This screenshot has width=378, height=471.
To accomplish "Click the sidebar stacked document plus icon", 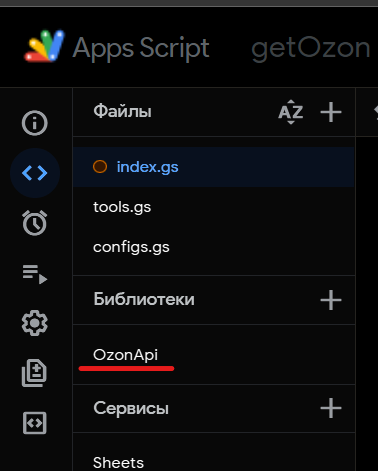I will pos(35,373).
